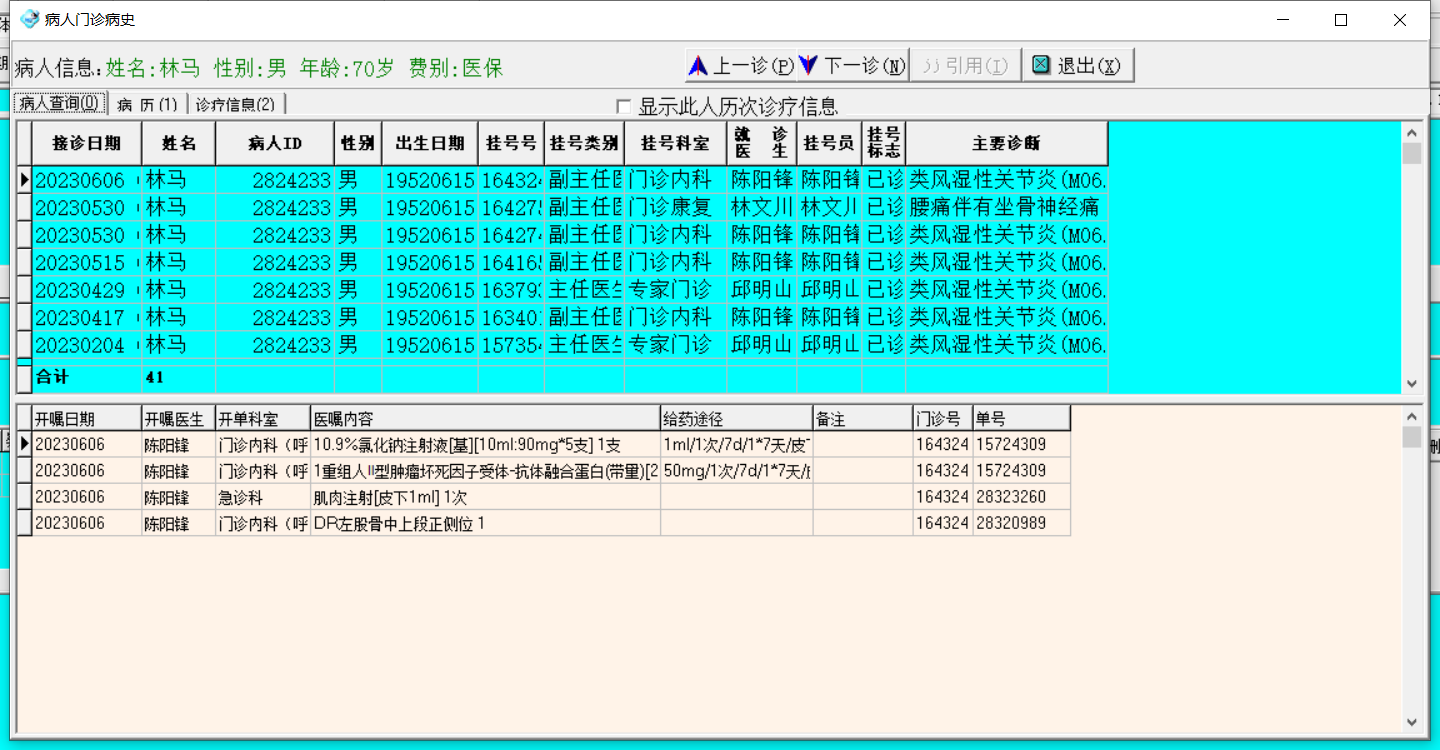
Task: Enable 显示此人历次诊疗信息 checkbox
Action: coord(624,106)
